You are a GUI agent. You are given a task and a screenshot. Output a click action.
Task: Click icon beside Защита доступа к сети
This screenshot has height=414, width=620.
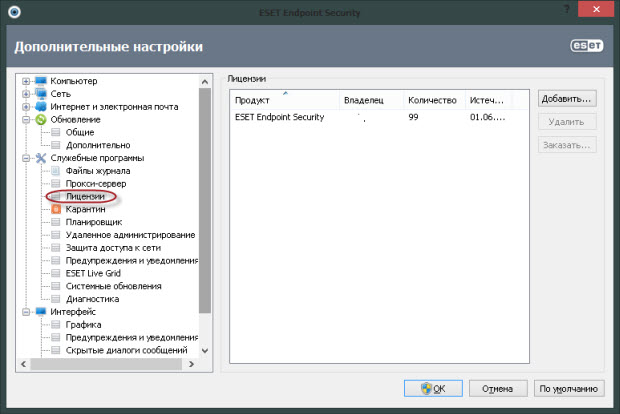pyautogui.click(x=56, y=248)
